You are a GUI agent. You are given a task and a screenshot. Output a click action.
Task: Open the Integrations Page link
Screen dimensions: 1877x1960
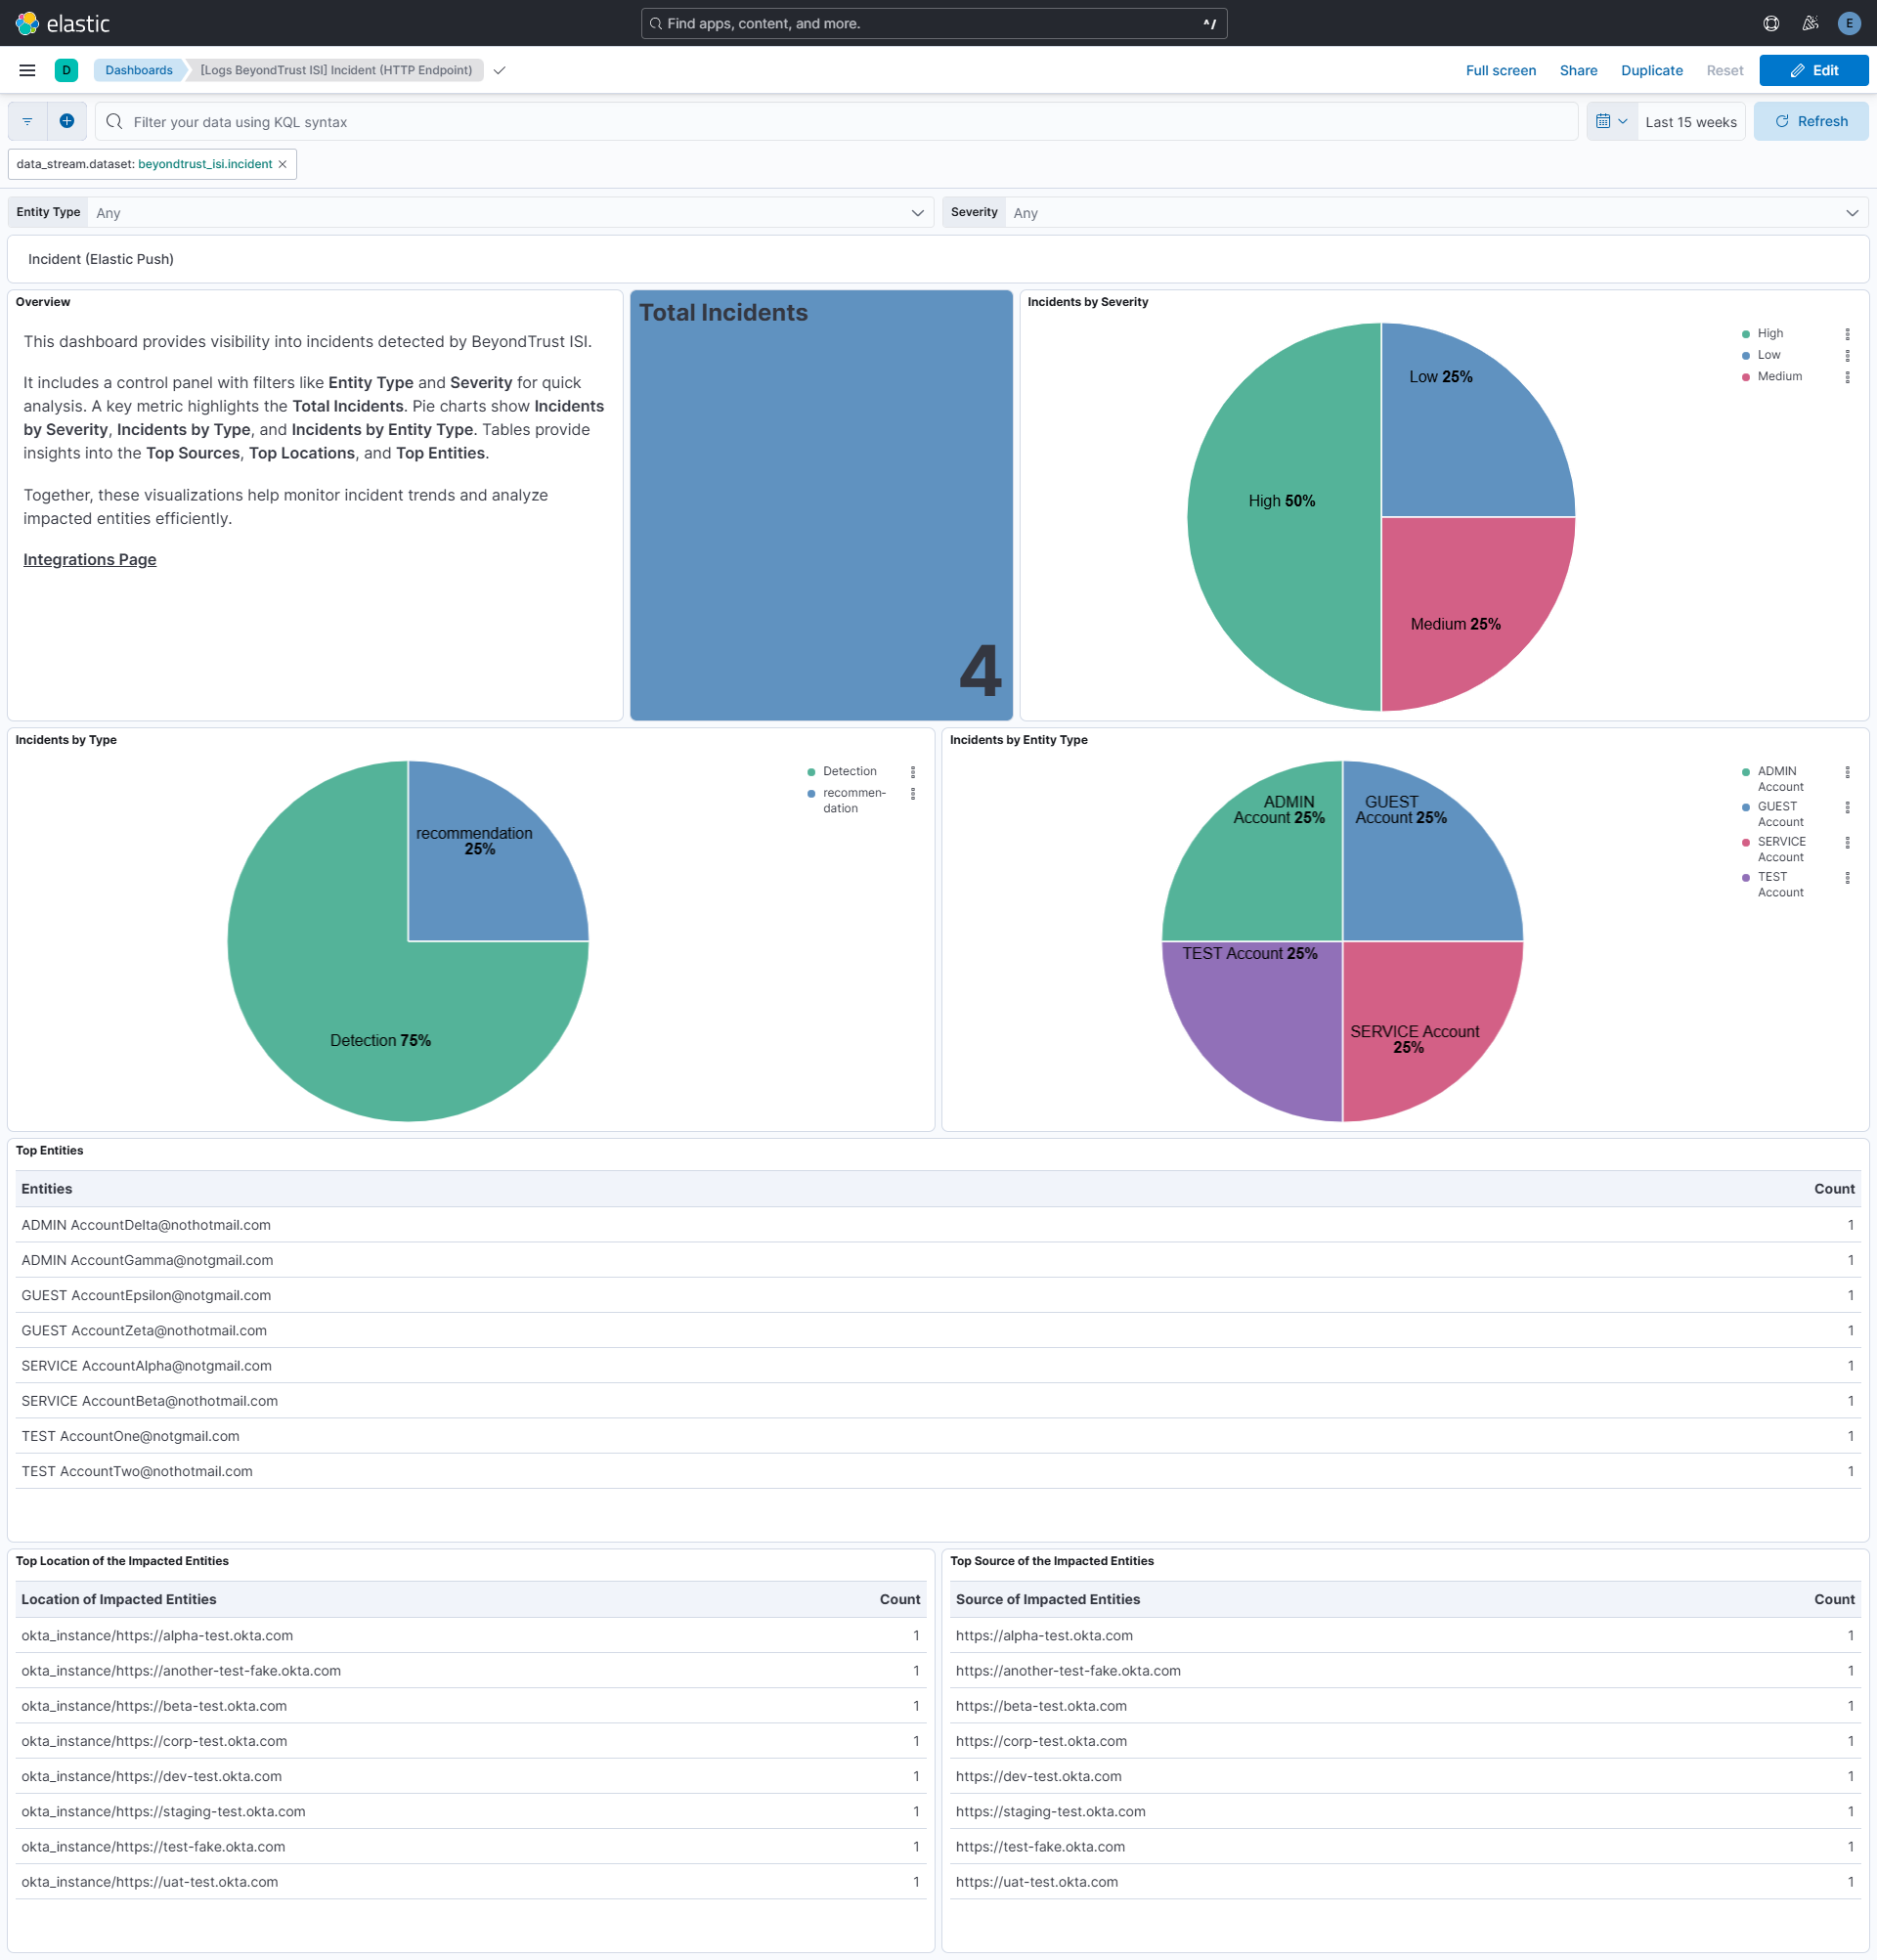[90, 559]
